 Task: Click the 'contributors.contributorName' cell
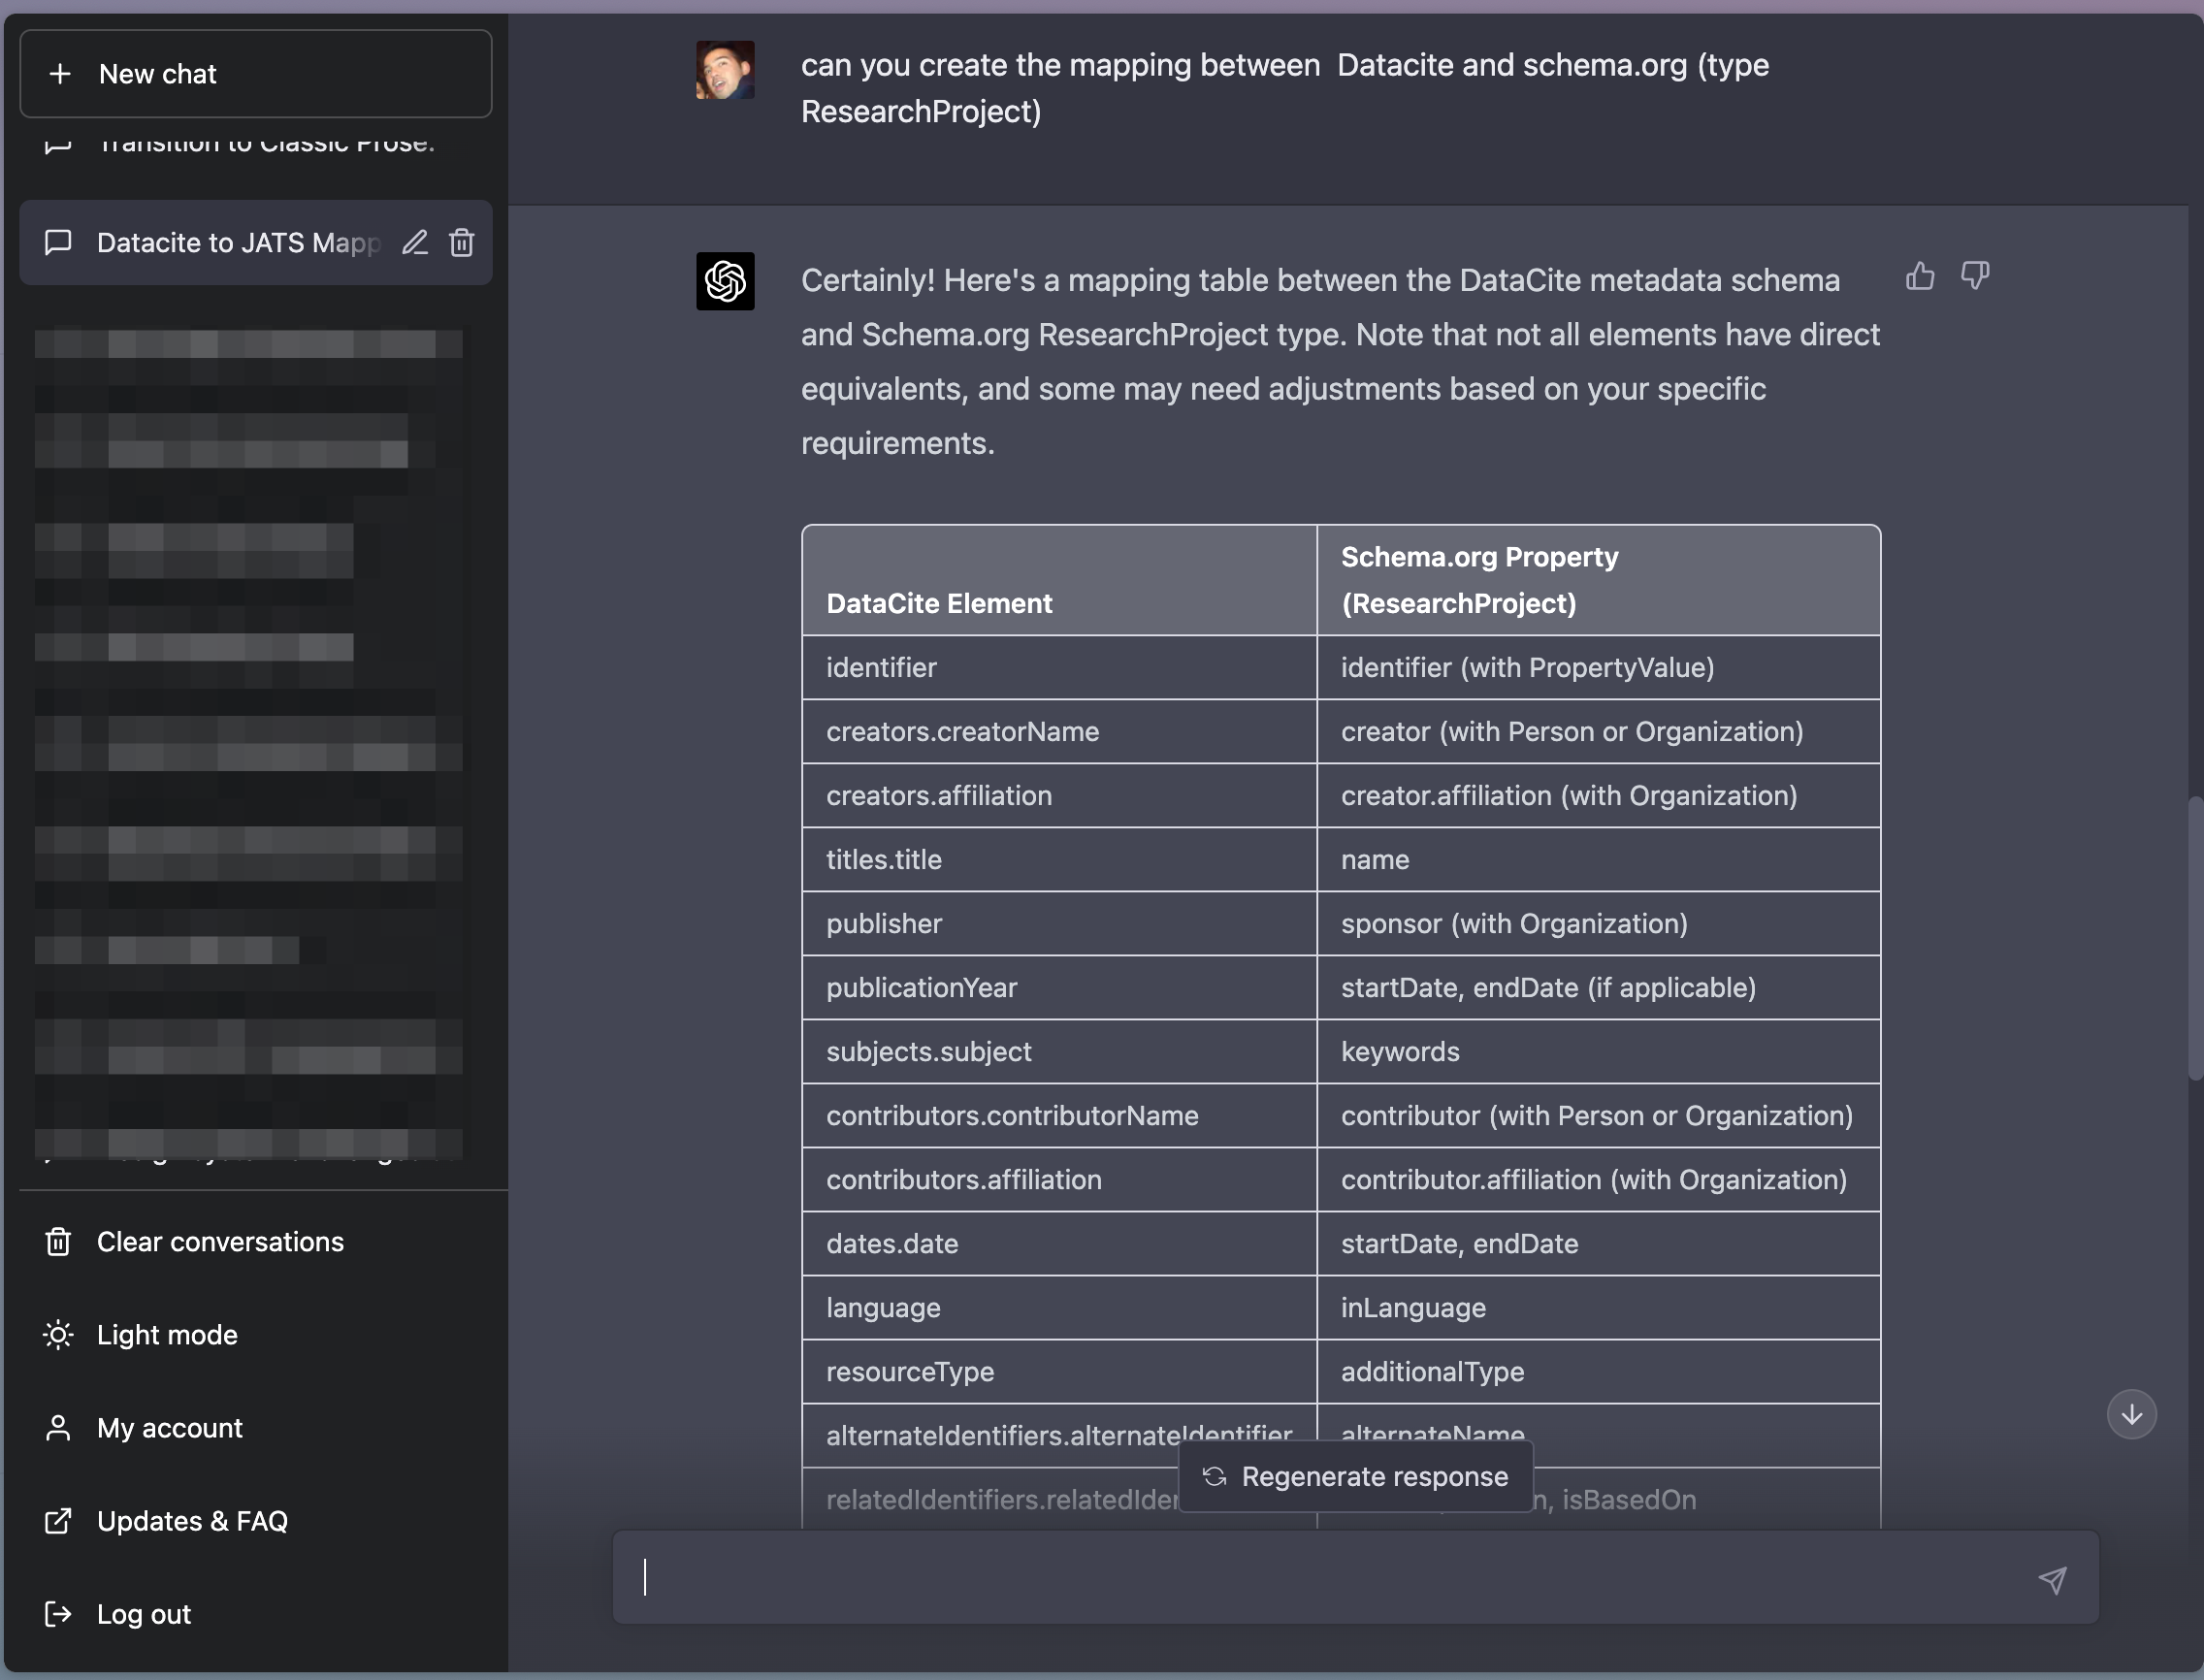pyautogui.click(x=1059, y=1116)
